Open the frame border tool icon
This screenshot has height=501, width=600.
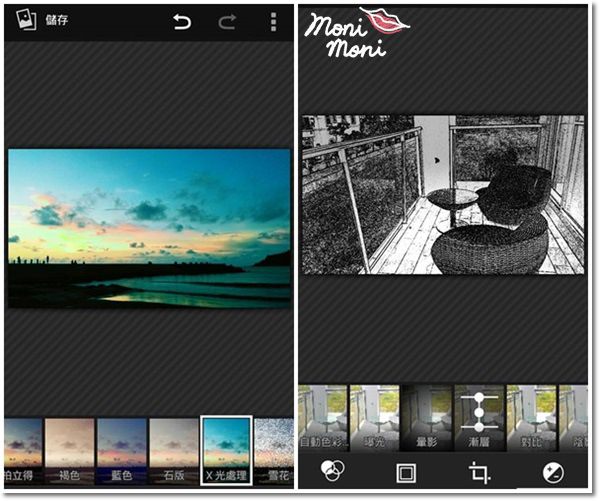click(406, 472)
